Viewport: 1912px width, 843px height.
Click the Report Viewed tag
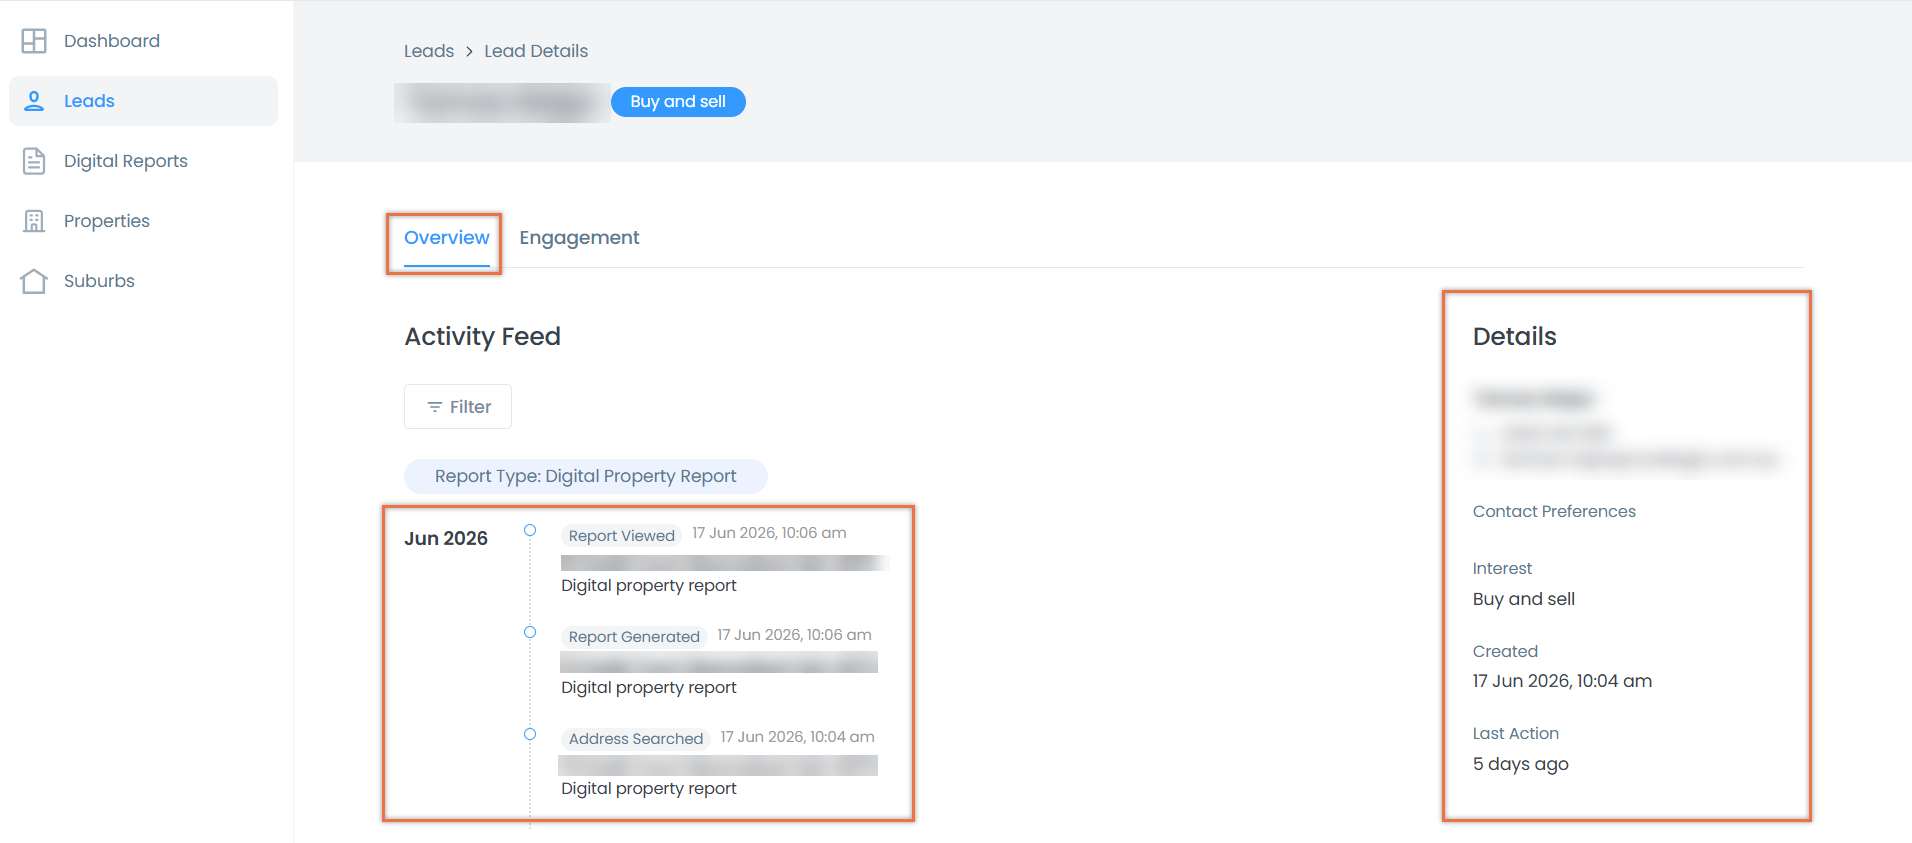(x=621, y=536)
